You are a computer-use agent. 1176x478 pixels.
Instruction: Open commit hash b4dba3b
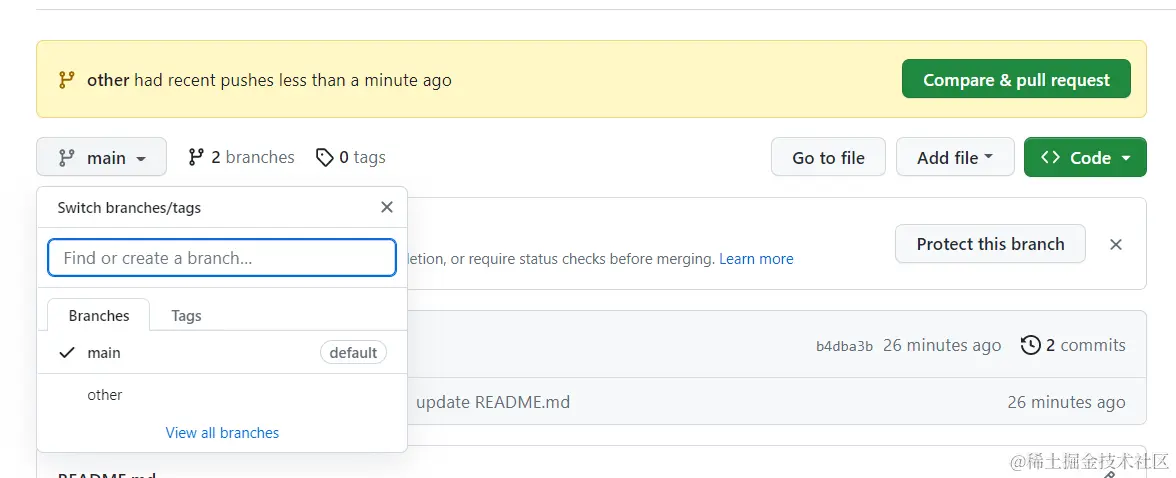(844, 346)
